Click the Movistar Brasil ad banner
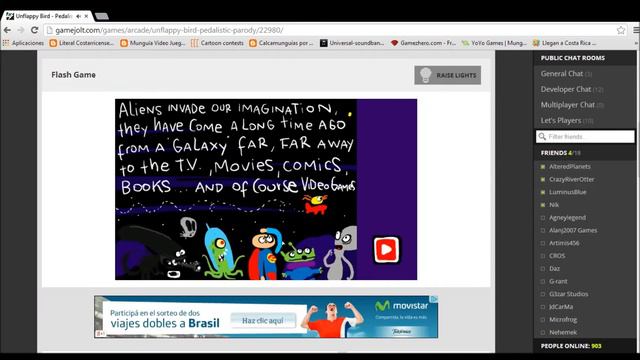The width and height of the screenshot is (640, 360). pyautogui.click(x=266, y=317)
